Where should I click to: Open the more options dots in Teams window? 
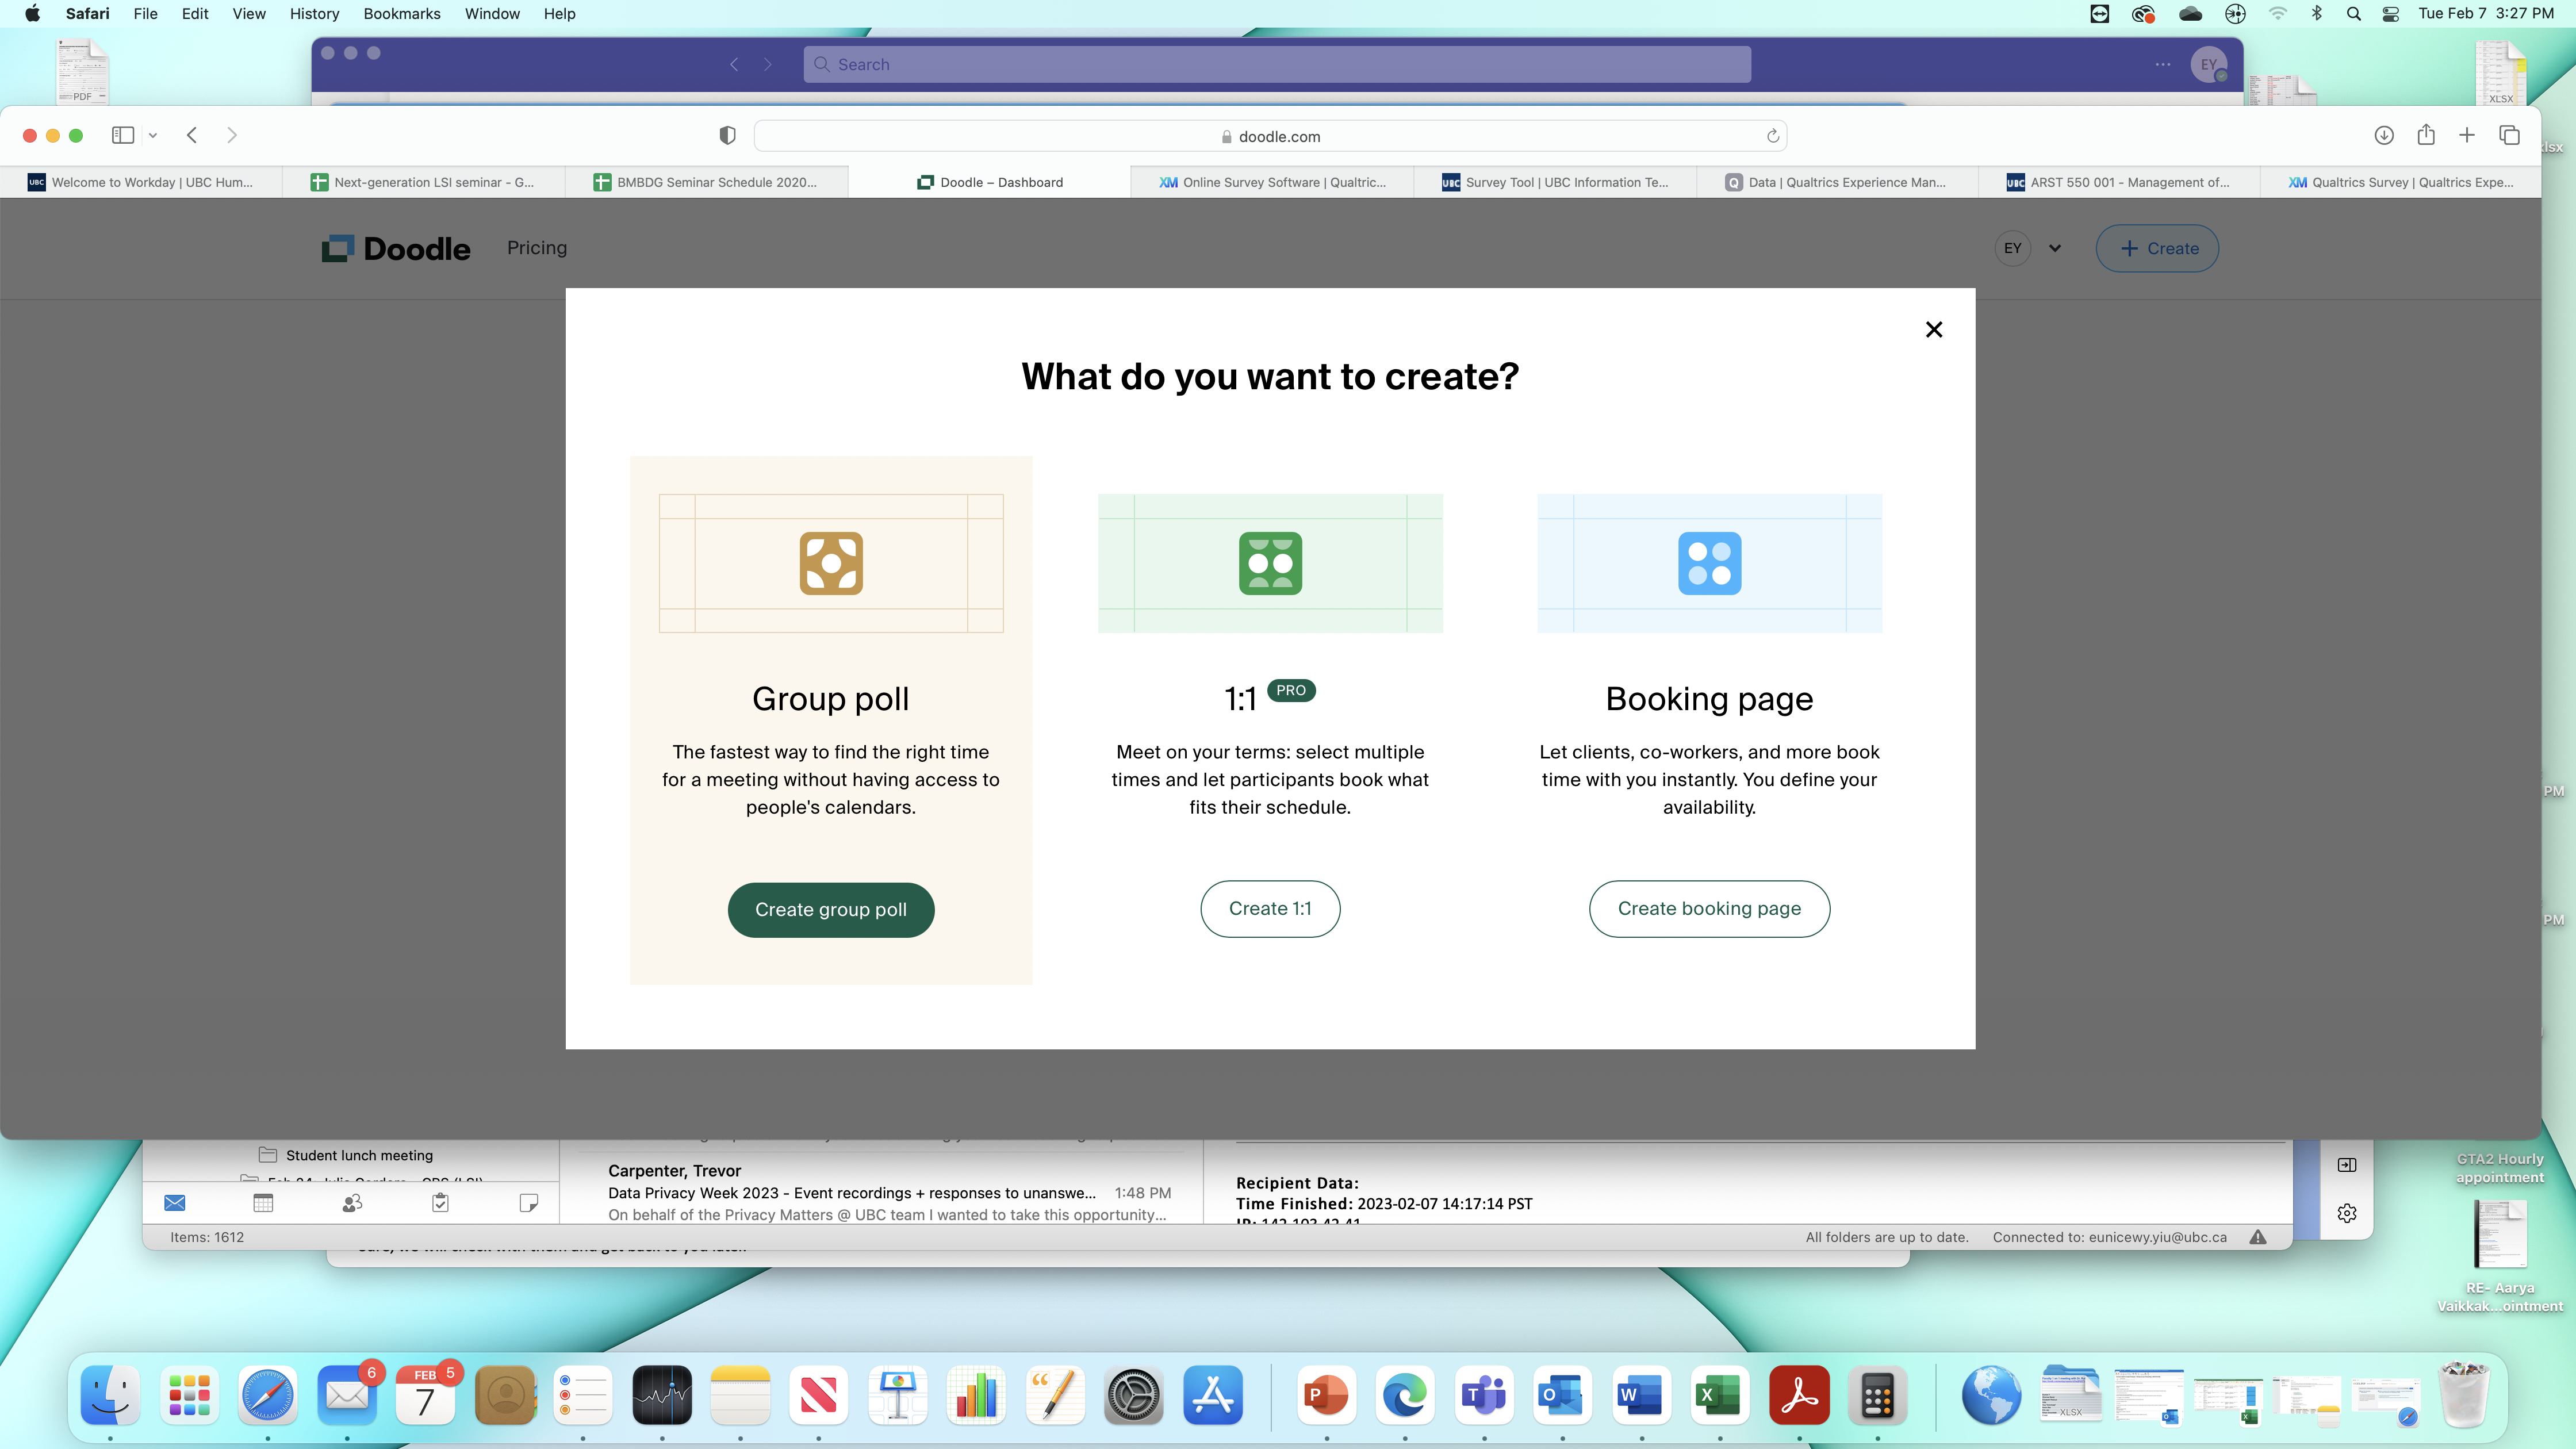pyautogui.click(x=2162, y=64)
